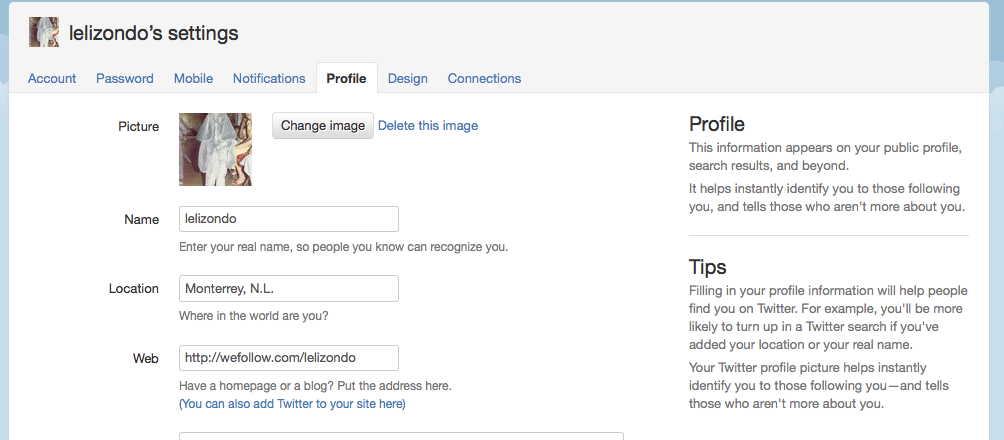The height and width of the screenshot is (440, 1004).
Task: Click the Delete this image link
Action: 428,126
